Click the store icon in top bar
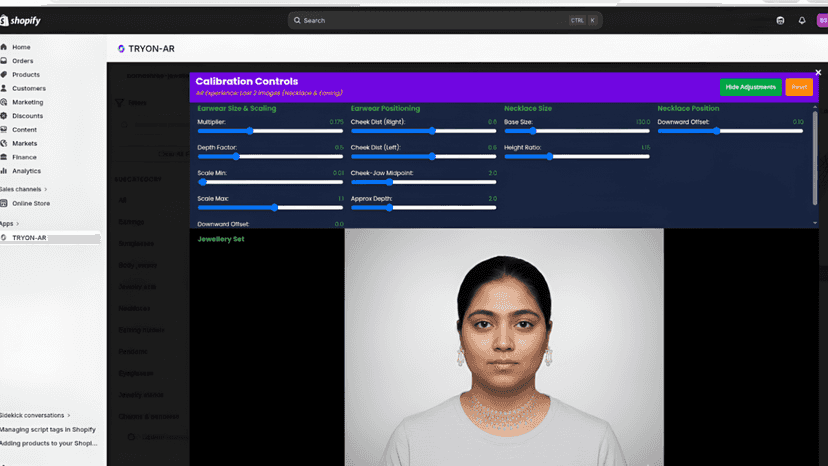Screen dimensions: 828x466 click(780, 21)
